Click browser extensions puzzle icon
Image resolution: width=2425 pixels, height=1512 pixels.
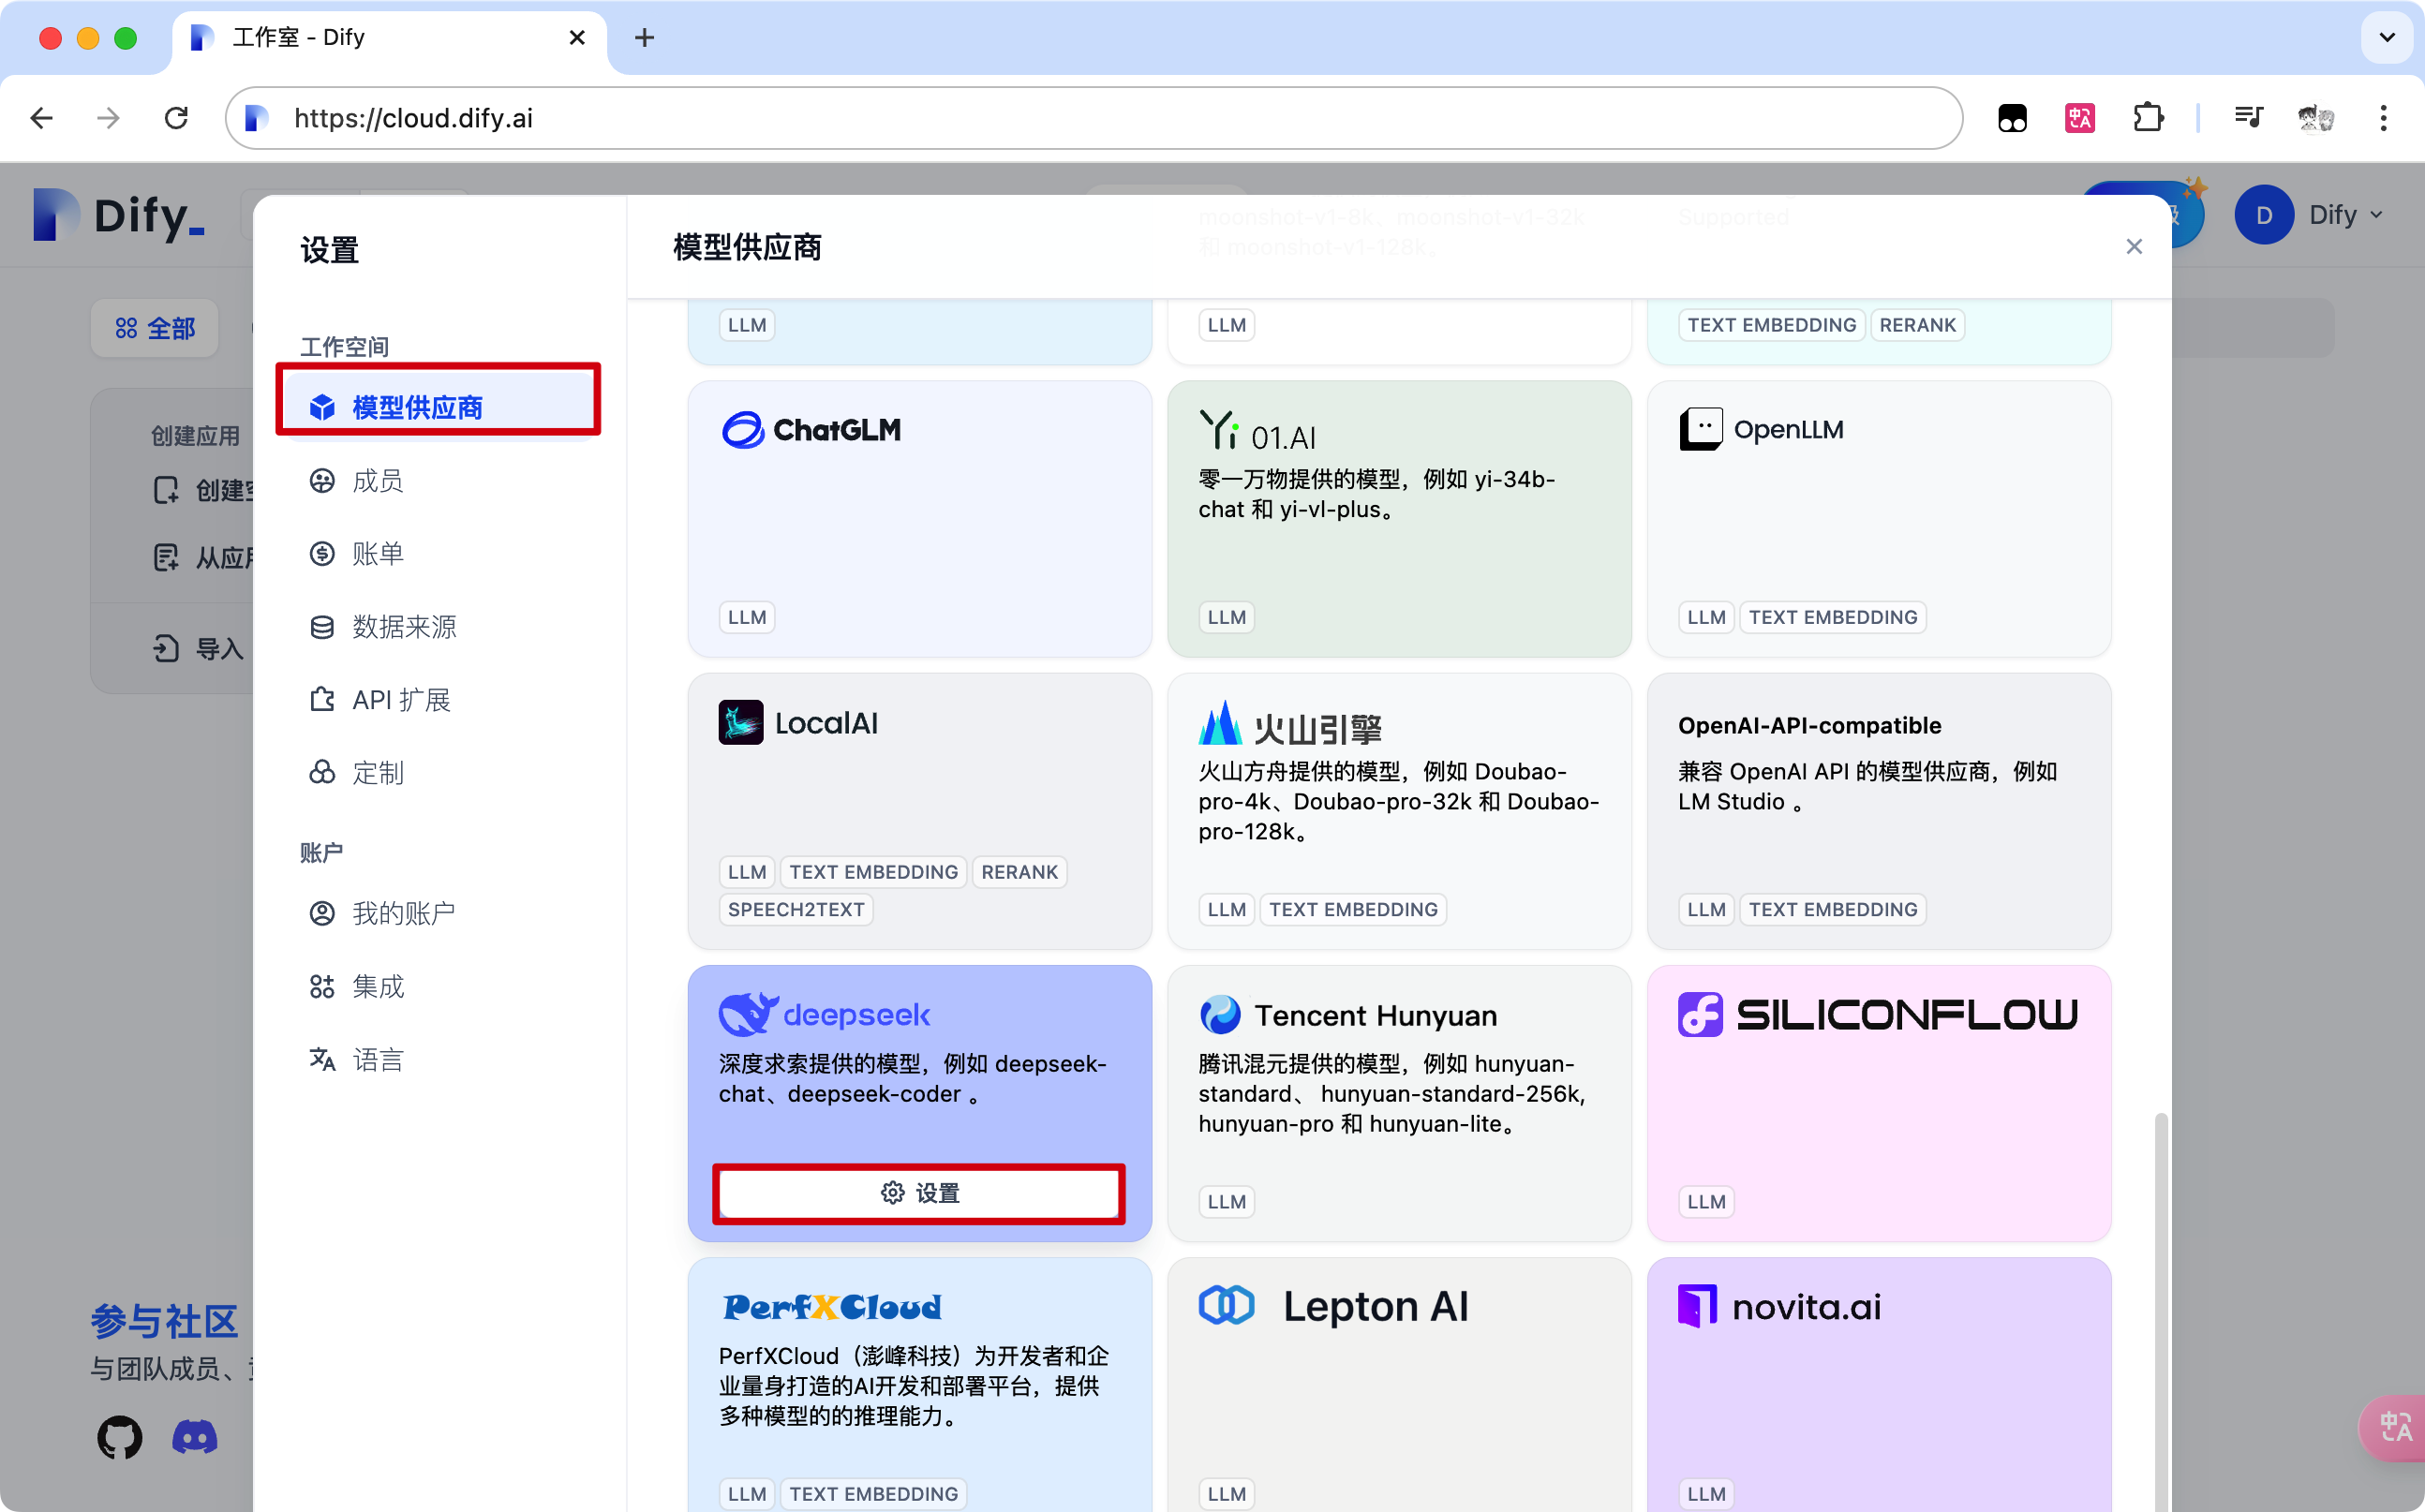coord(2147,118)
